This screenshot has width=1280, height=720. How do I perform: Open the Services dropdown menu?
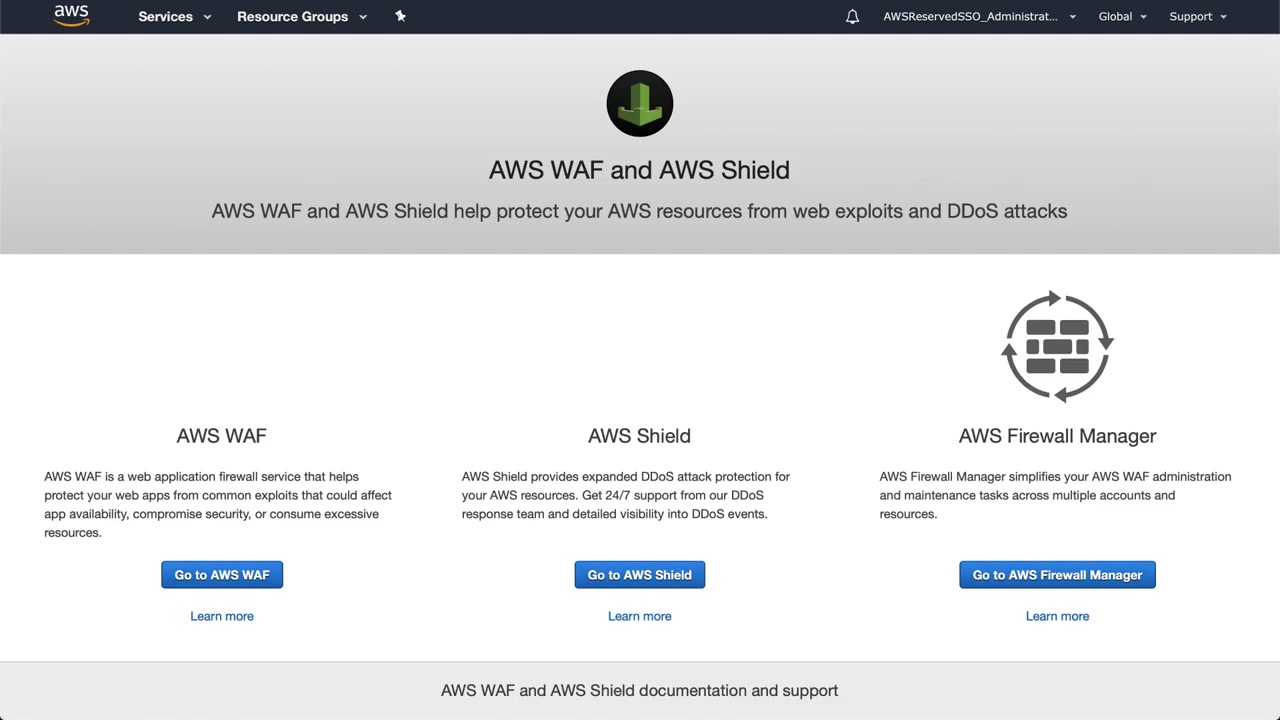point(175,17)
